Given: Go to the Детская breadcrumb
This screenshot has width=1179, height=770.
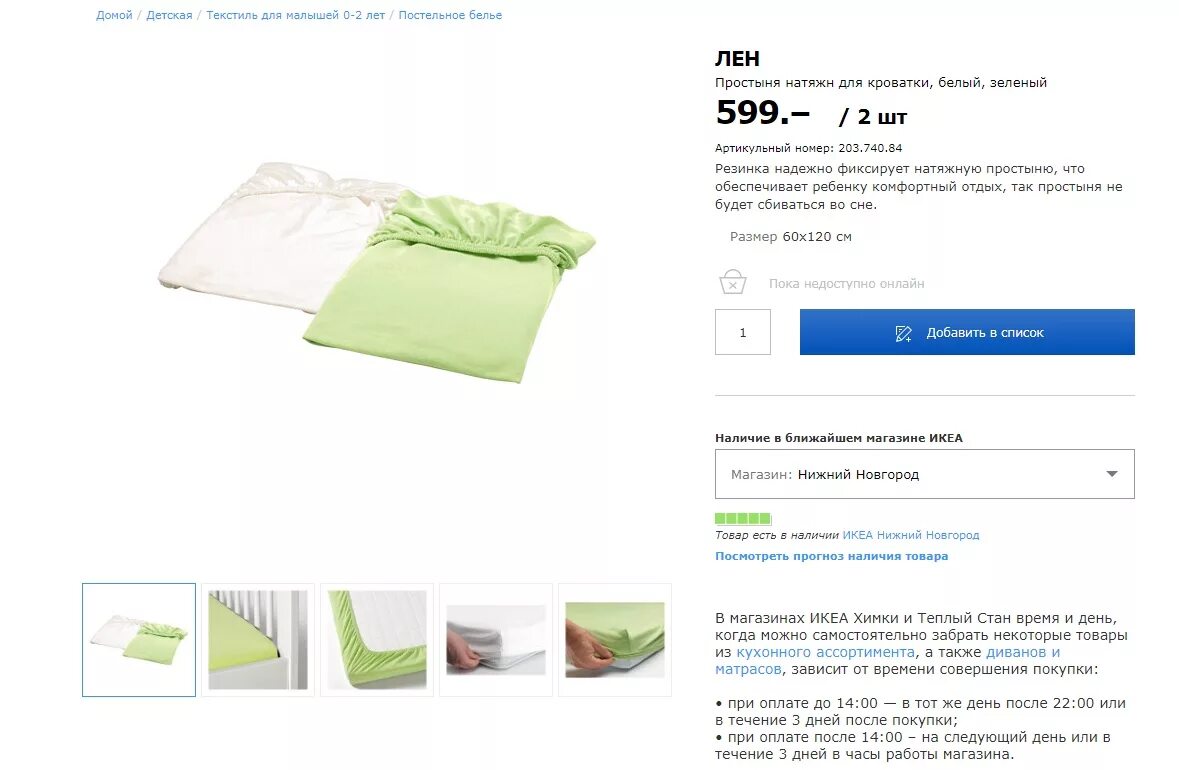Looking at the screenshot, I should point(169,15).
